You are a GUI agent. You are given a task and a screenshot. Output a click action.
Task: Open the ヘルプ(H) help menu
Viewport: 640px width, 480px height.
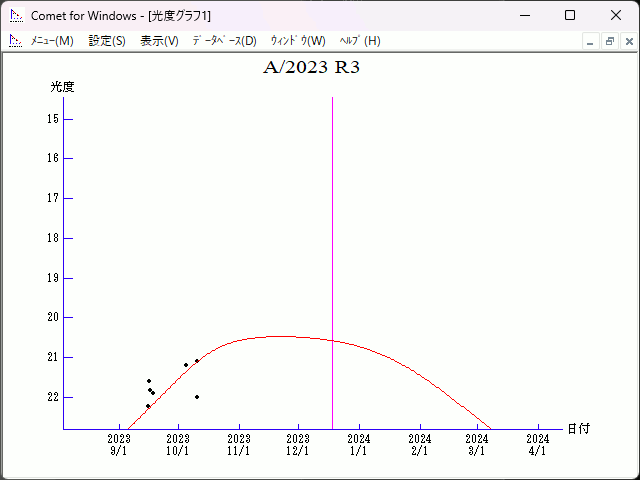tap(360, 41)
